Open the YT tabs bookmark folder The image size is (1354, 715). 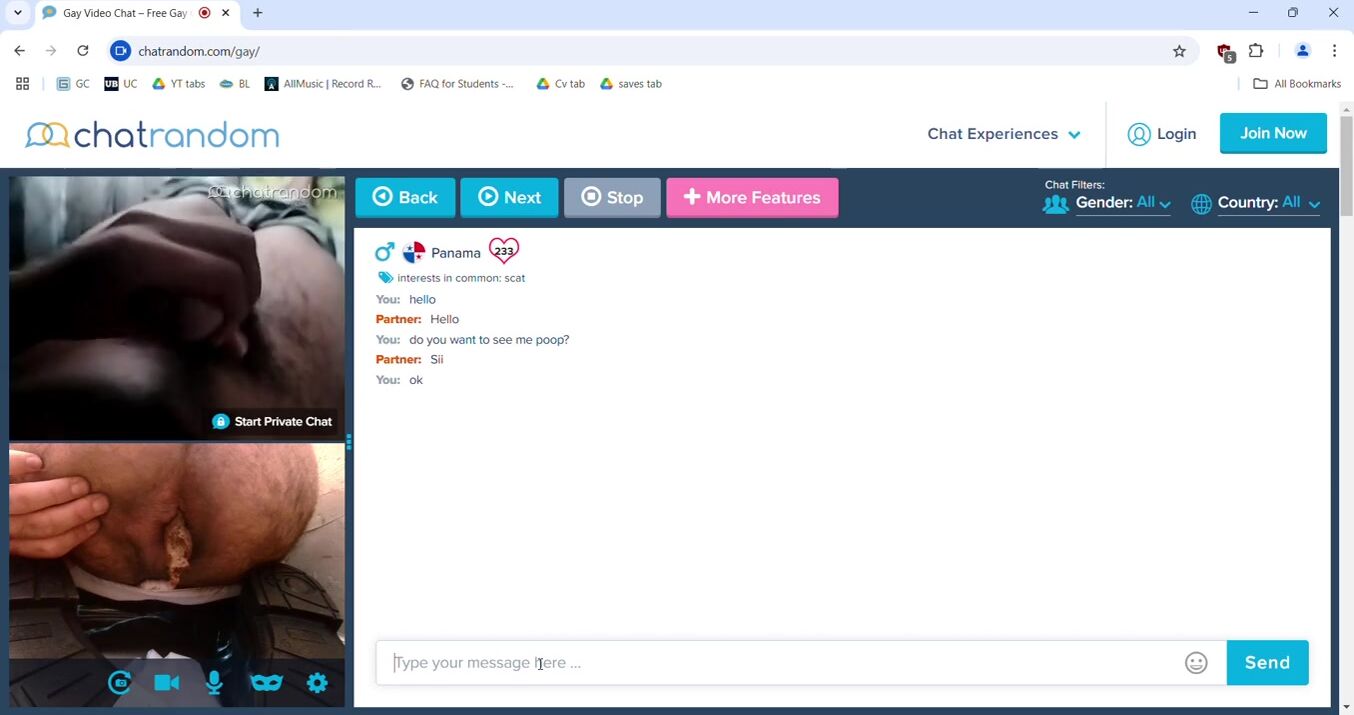(x=178, y=84)
